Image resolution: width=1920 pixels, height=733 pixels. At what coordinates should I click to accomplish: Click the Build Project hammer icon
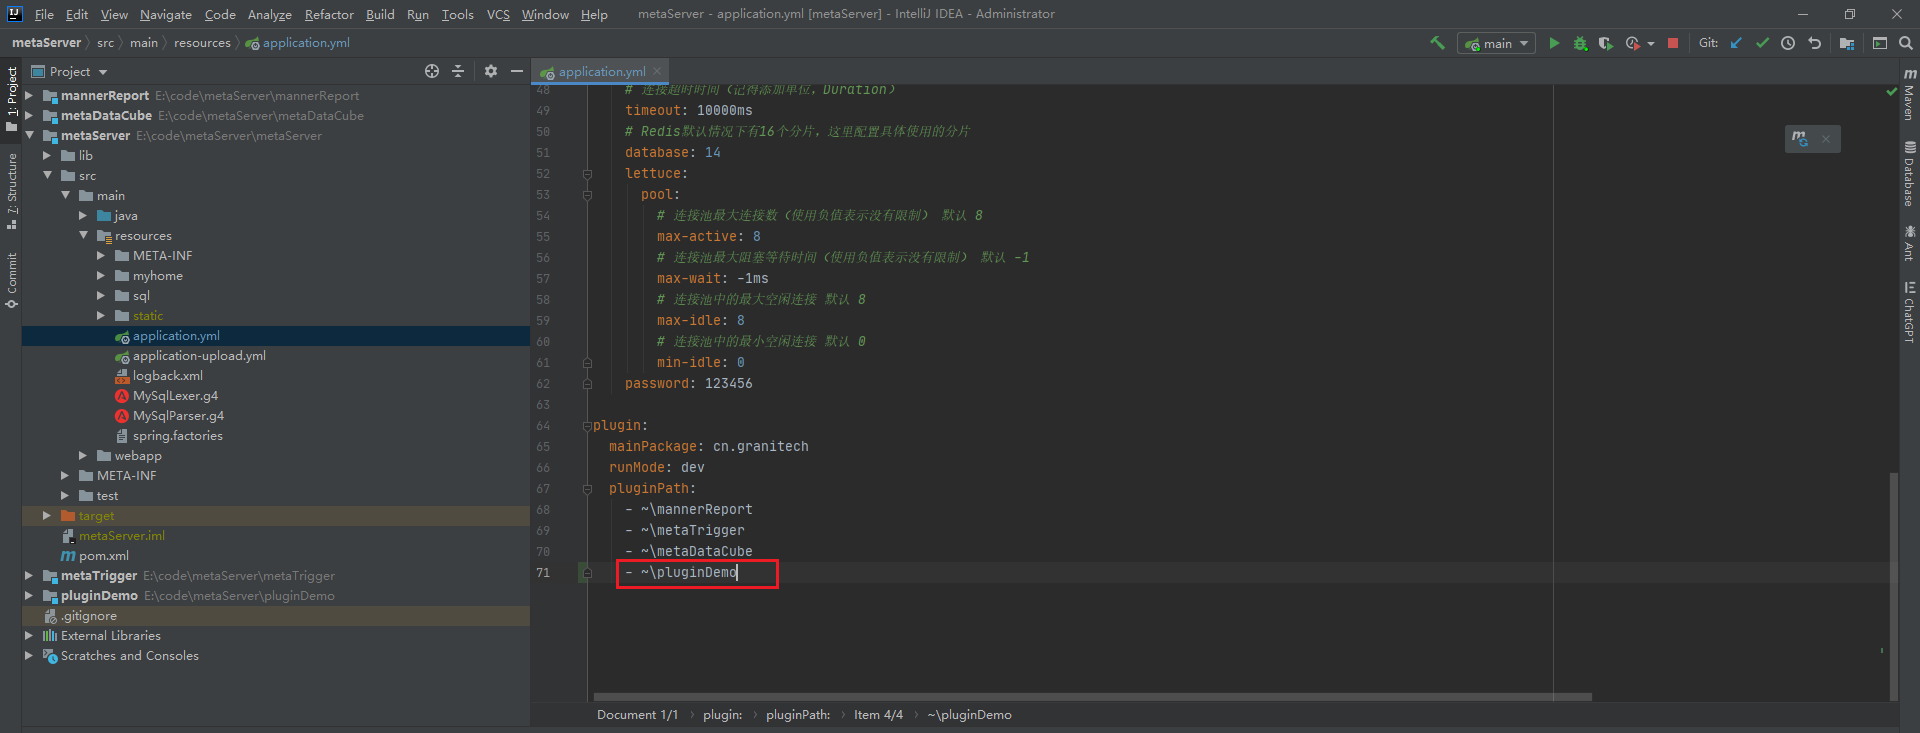1437,43
